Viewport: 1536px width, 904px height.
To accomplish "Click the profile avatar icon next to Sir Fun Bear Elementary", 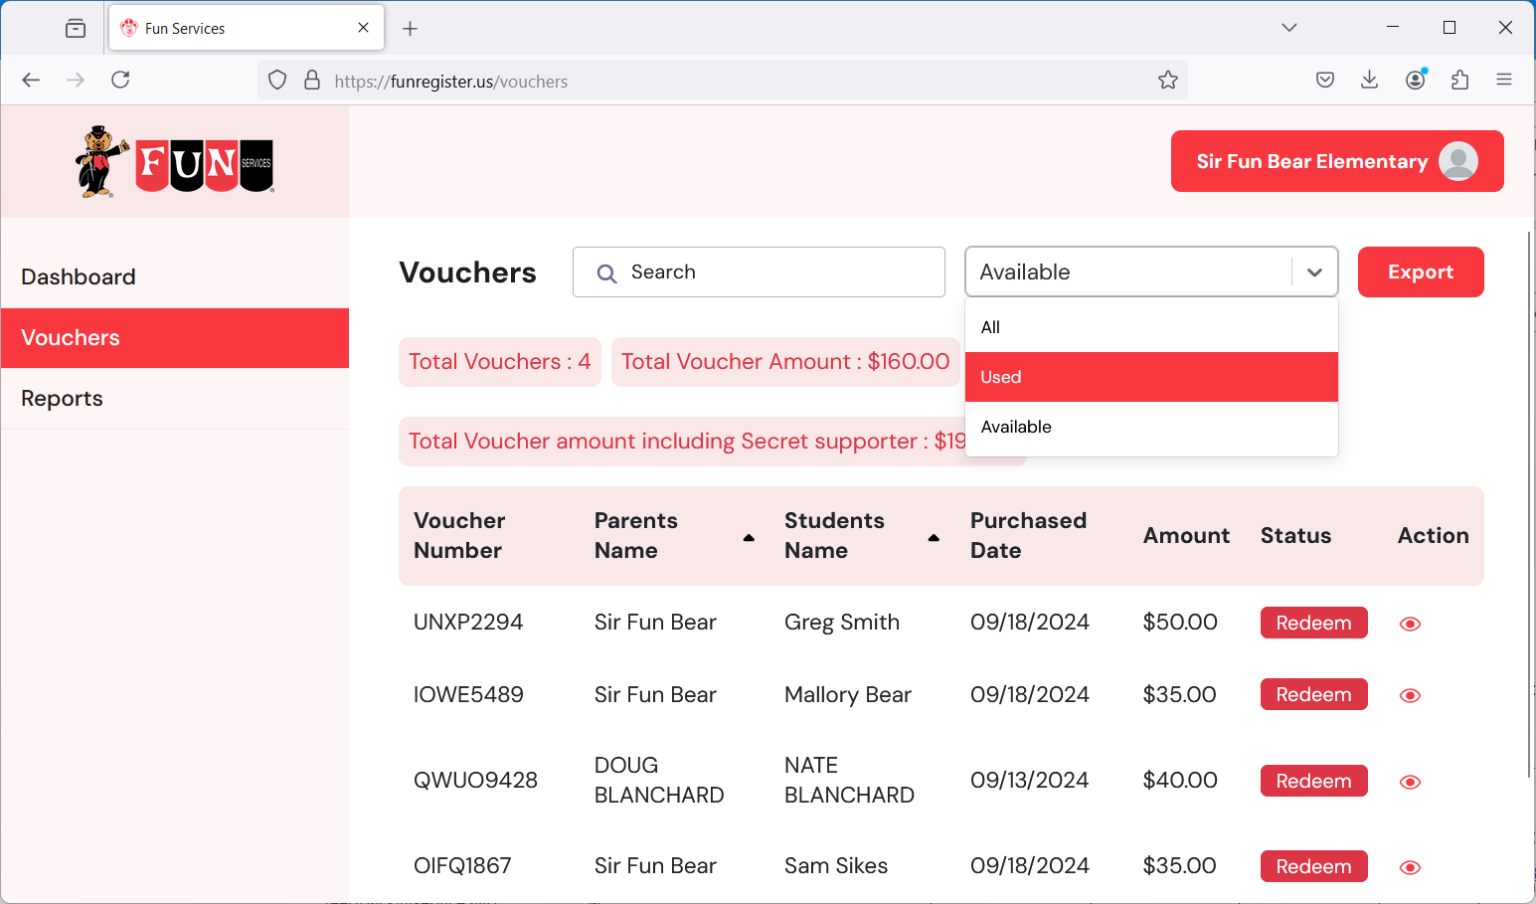I will [x=1457, y=161].
